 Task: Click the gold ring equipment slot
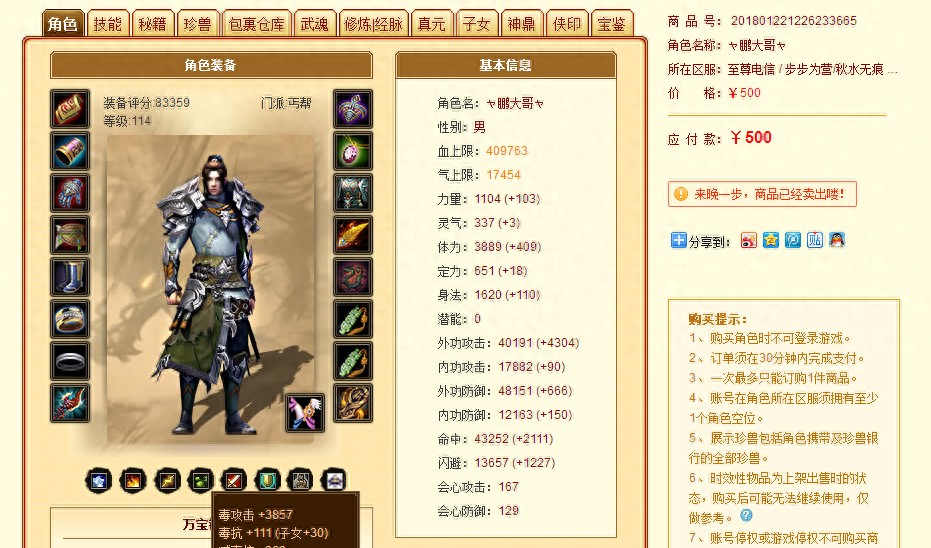click(69, 319)
